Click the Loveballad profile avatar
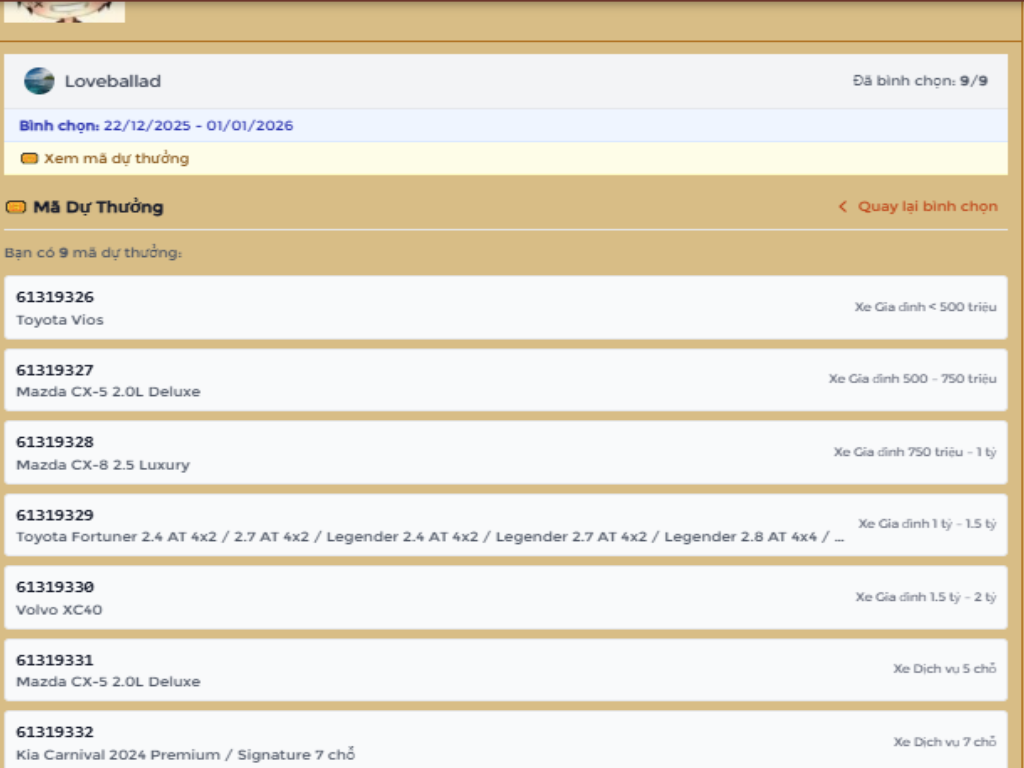Screen dimensions: 1024x768 pyautogui.click(x=39, y=81)
